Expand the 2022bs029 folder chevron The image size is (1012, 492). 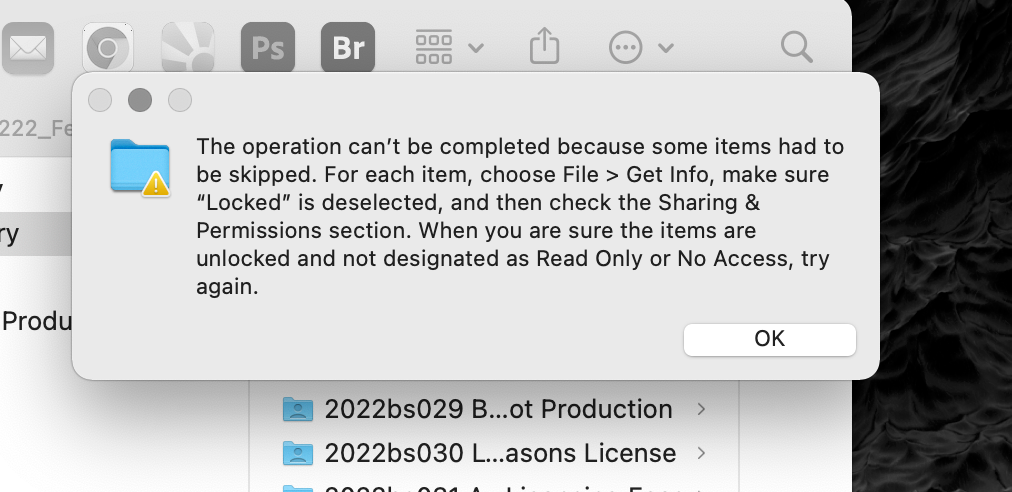pos(701,409)
